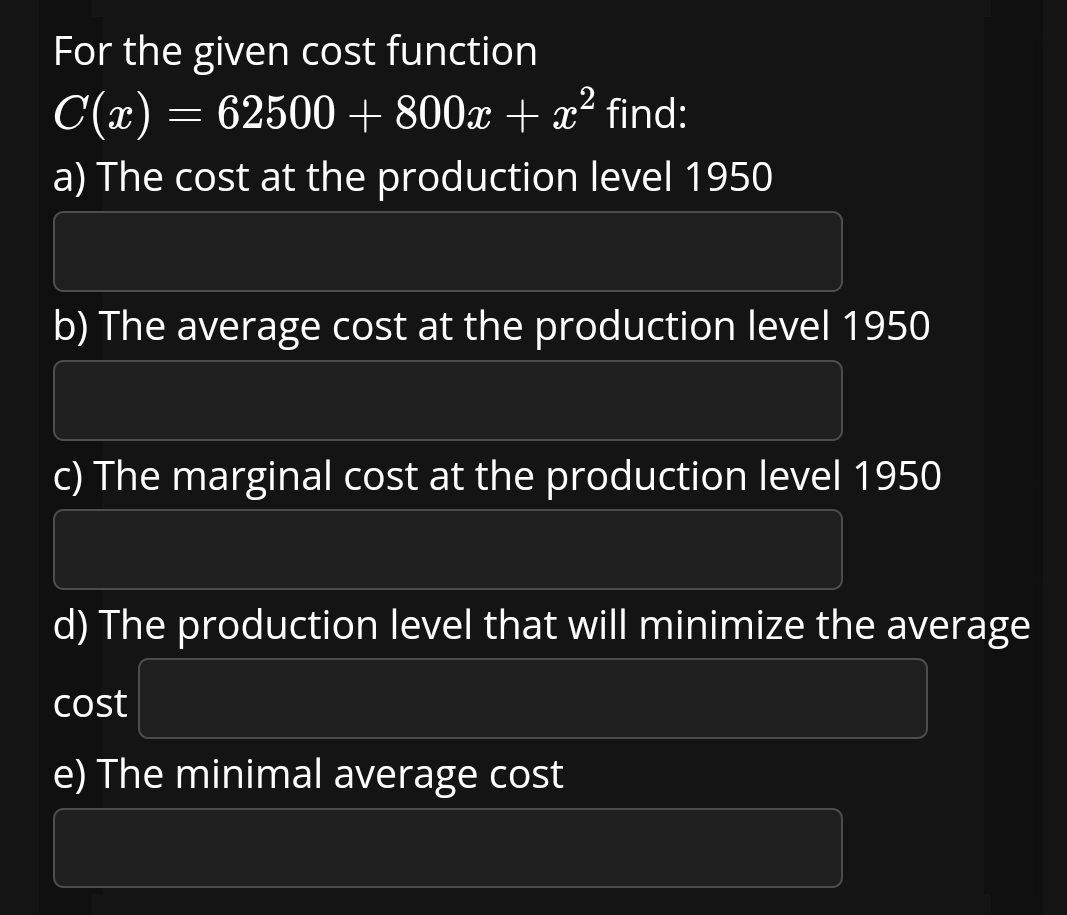
Task: Select the minimal average cost input field
Action: click(x=447, y=847)
